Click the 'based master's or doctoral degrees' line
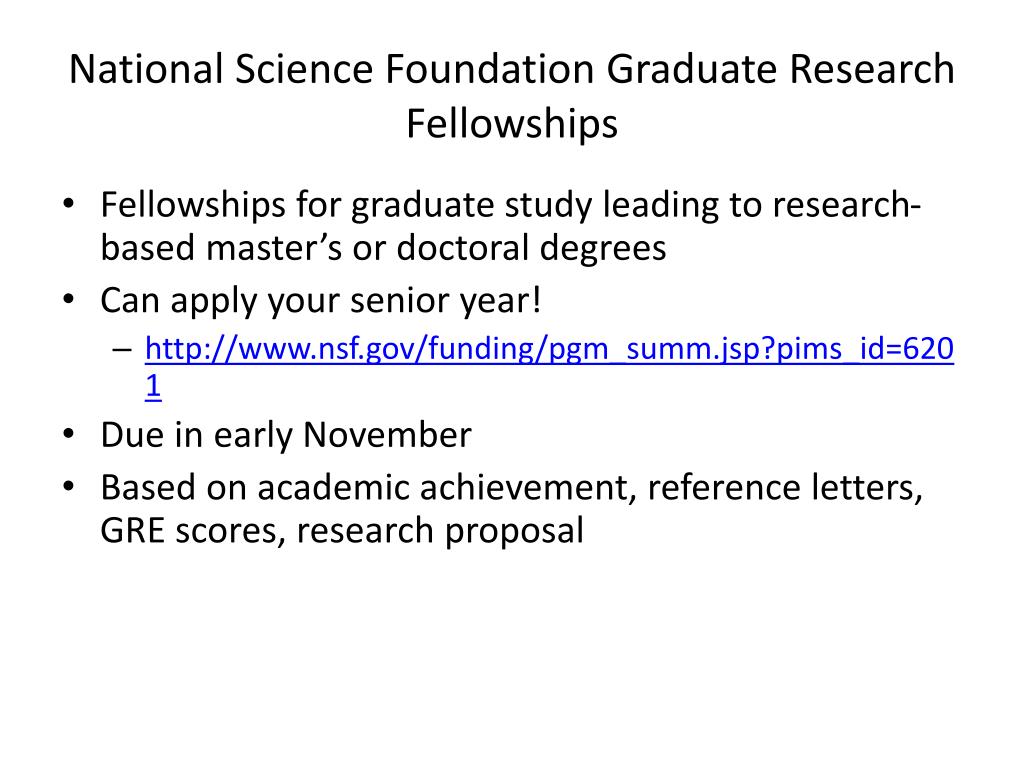 click(x=383, y=248)
